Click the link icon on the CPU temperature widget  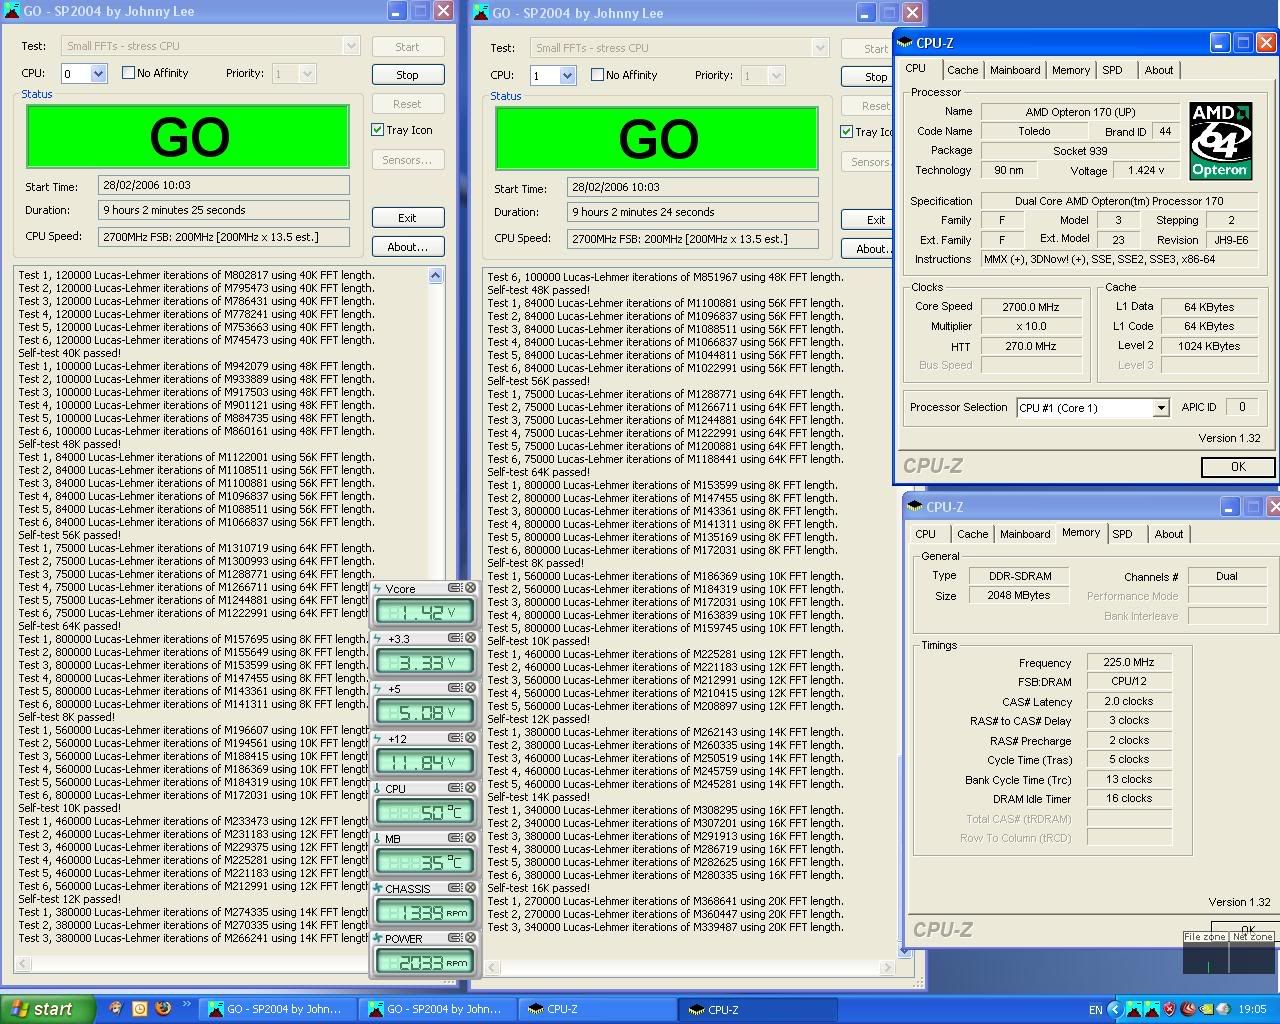click(455, 788)
